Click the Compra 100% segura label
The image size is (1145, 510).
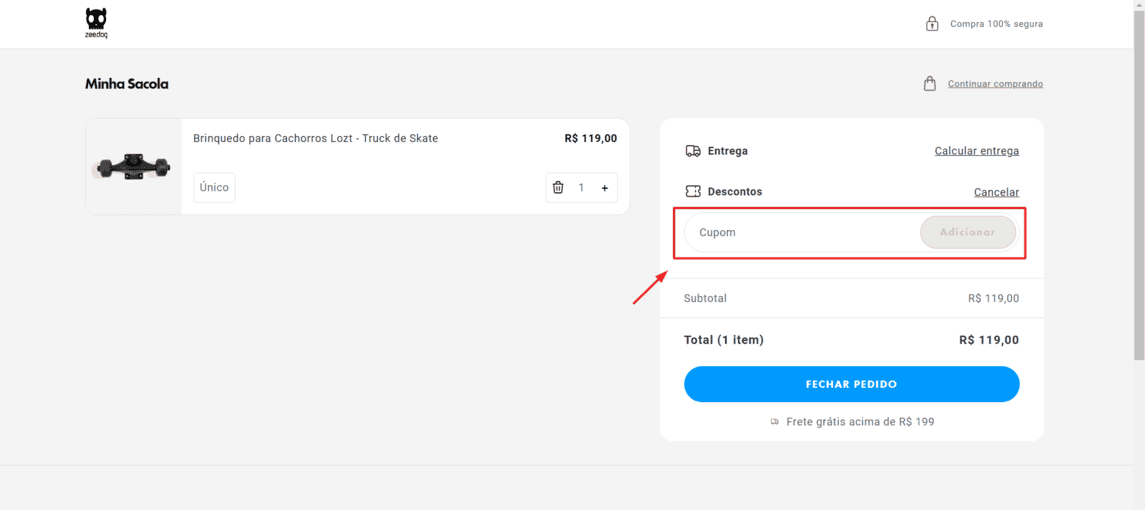click(996, 24)
